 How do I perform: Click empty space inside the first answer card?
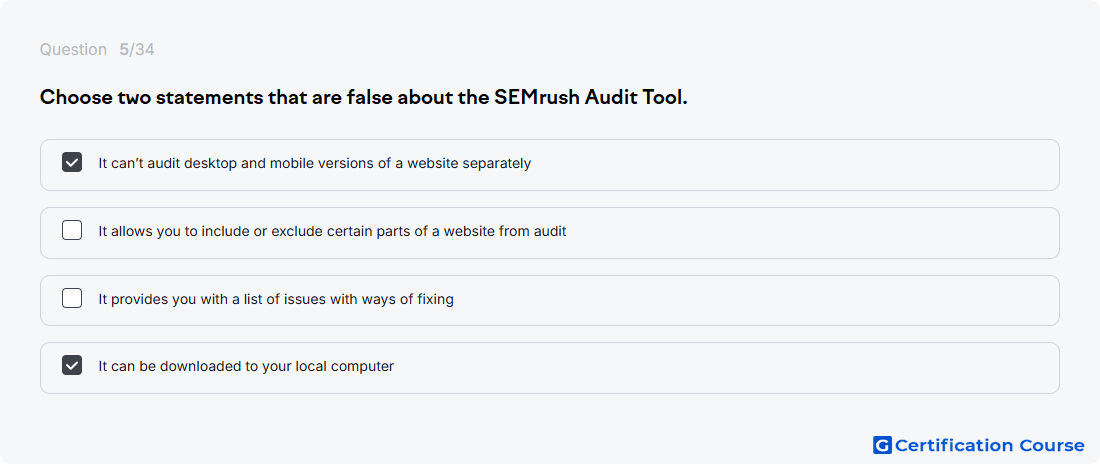point(793,165)
